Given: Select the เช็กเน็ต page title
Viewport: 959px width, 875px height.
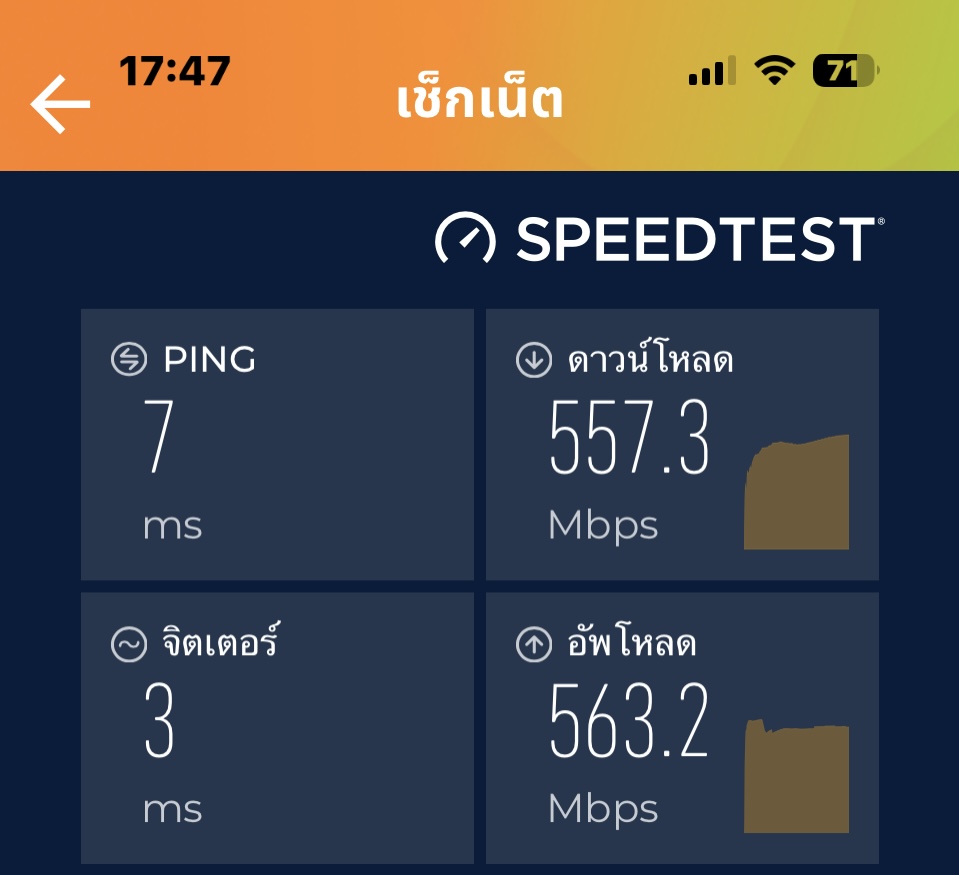Looking at the screenshot, I should 480,98.
